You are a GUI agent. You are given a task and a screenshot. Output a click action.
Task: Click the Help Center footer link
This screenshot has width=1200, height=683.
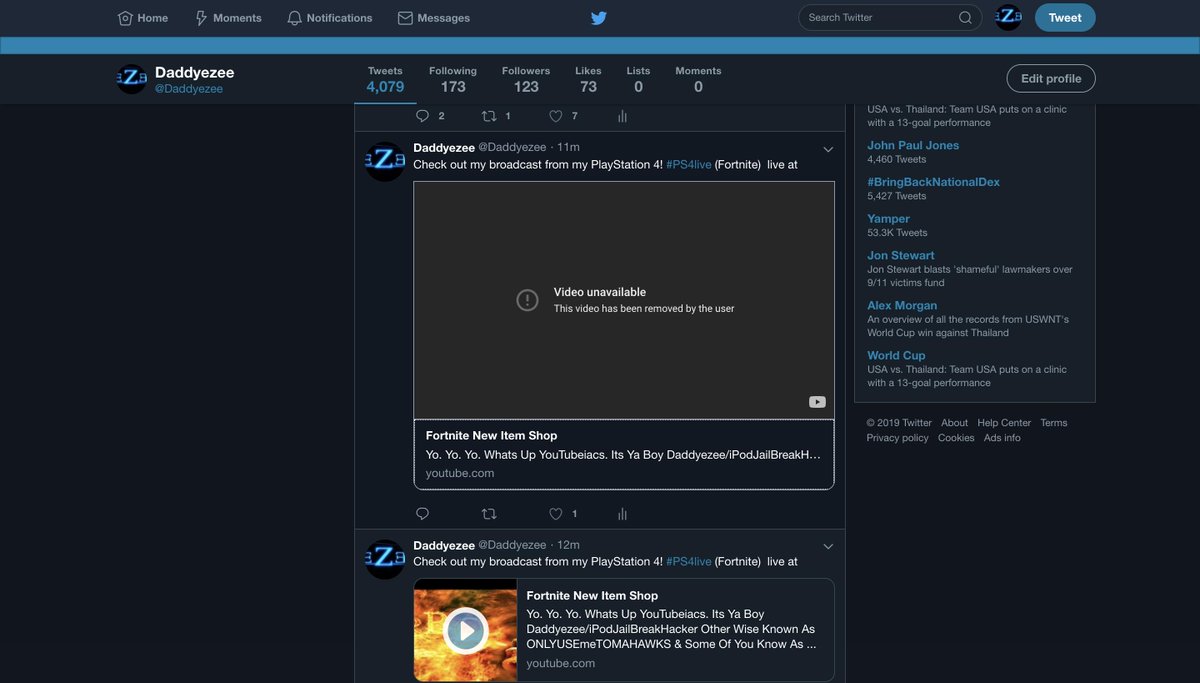point(1004,423)
